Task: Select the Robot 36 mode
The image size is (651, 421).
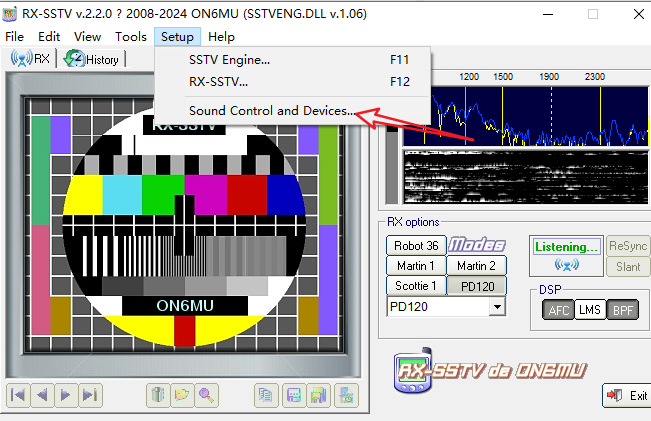Action: coord(416,246)
